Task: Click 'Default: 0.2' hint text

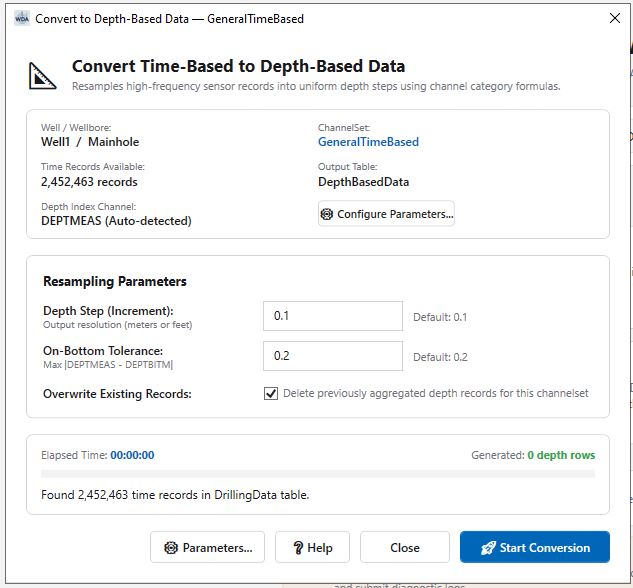Action: pos(440,357)
